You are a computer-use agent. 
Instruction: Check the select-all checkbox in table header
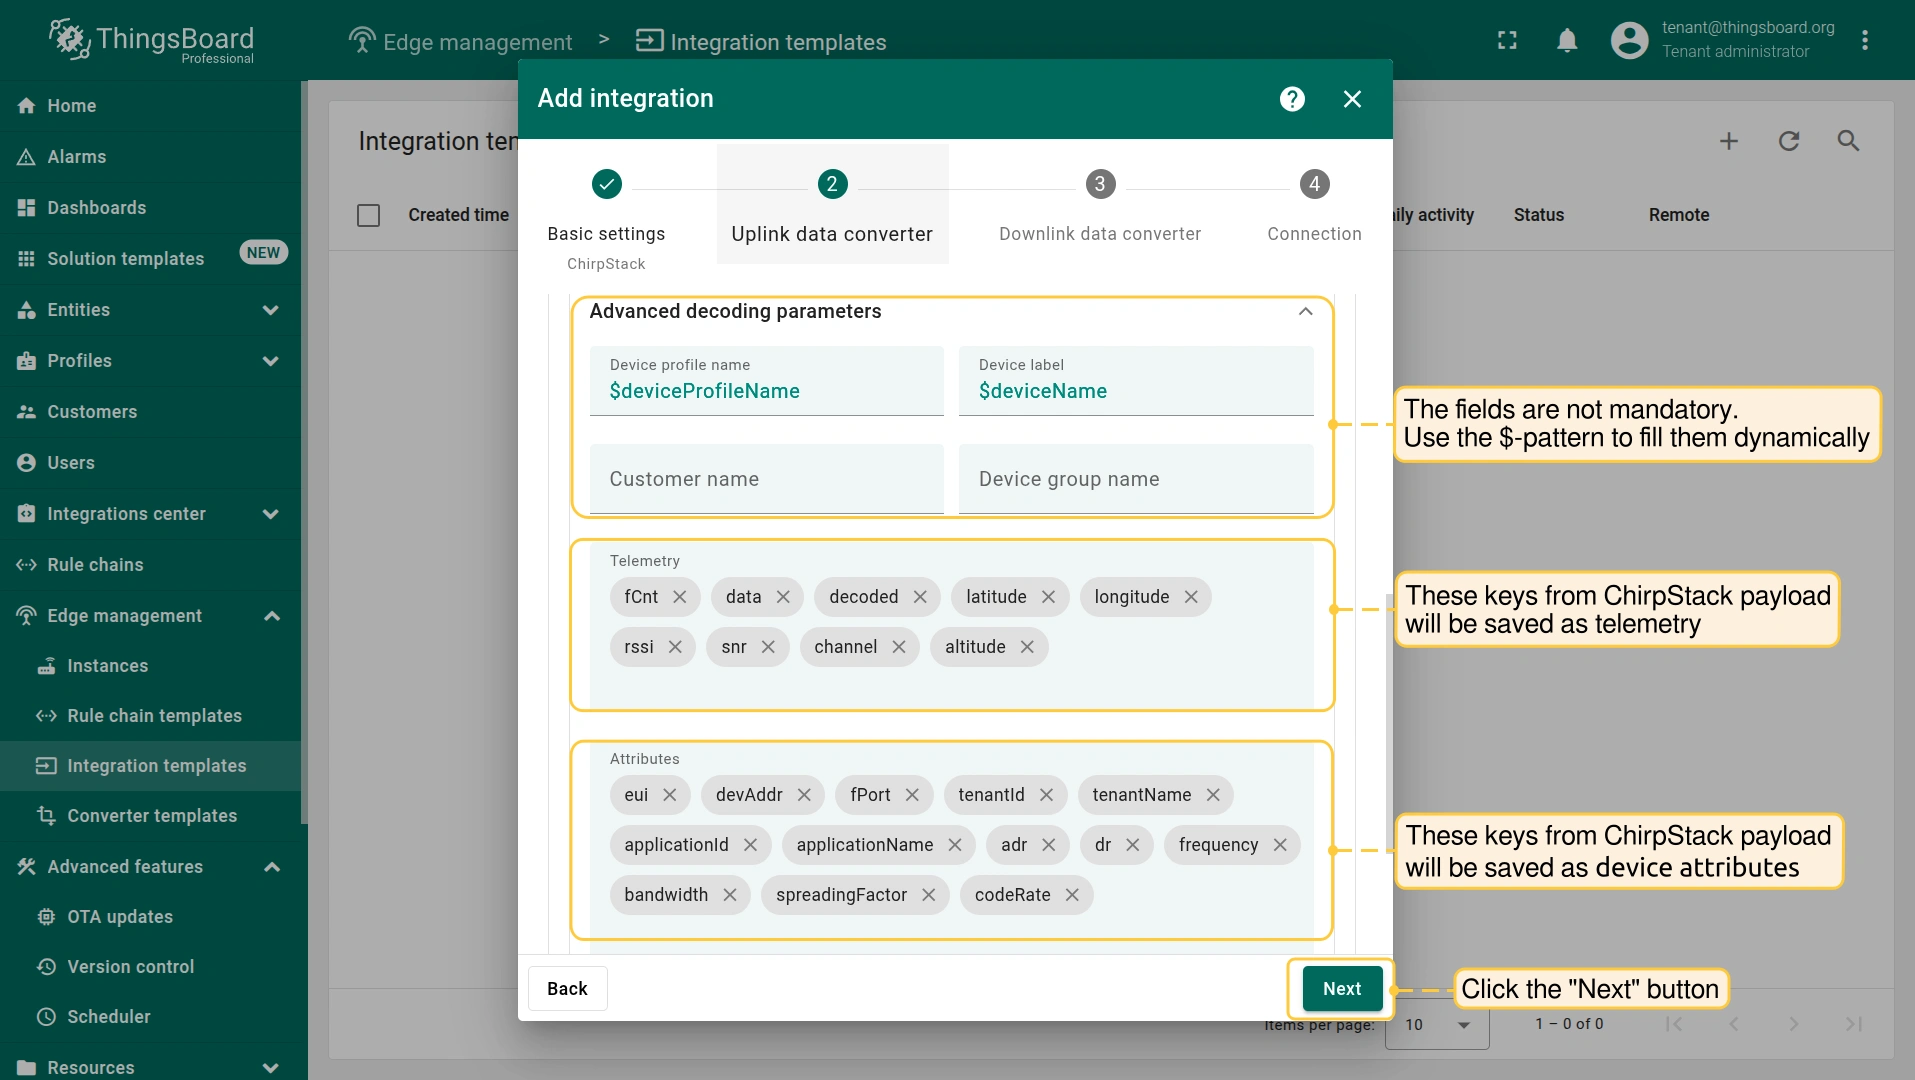(x=369, y=215)
